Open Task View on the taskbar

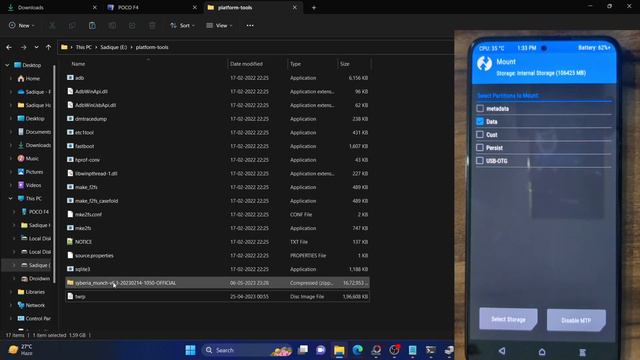click(x=303, y=350)
